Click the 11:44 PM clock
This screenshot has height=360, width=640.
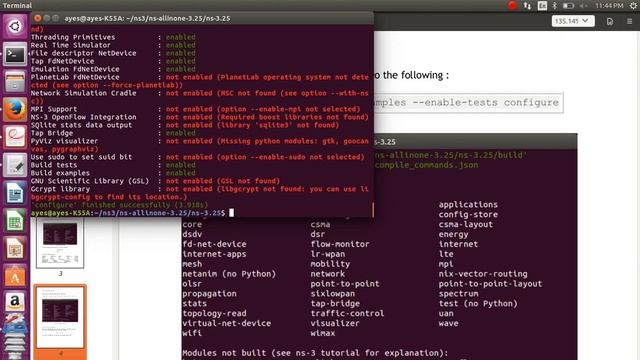point(609,5)
